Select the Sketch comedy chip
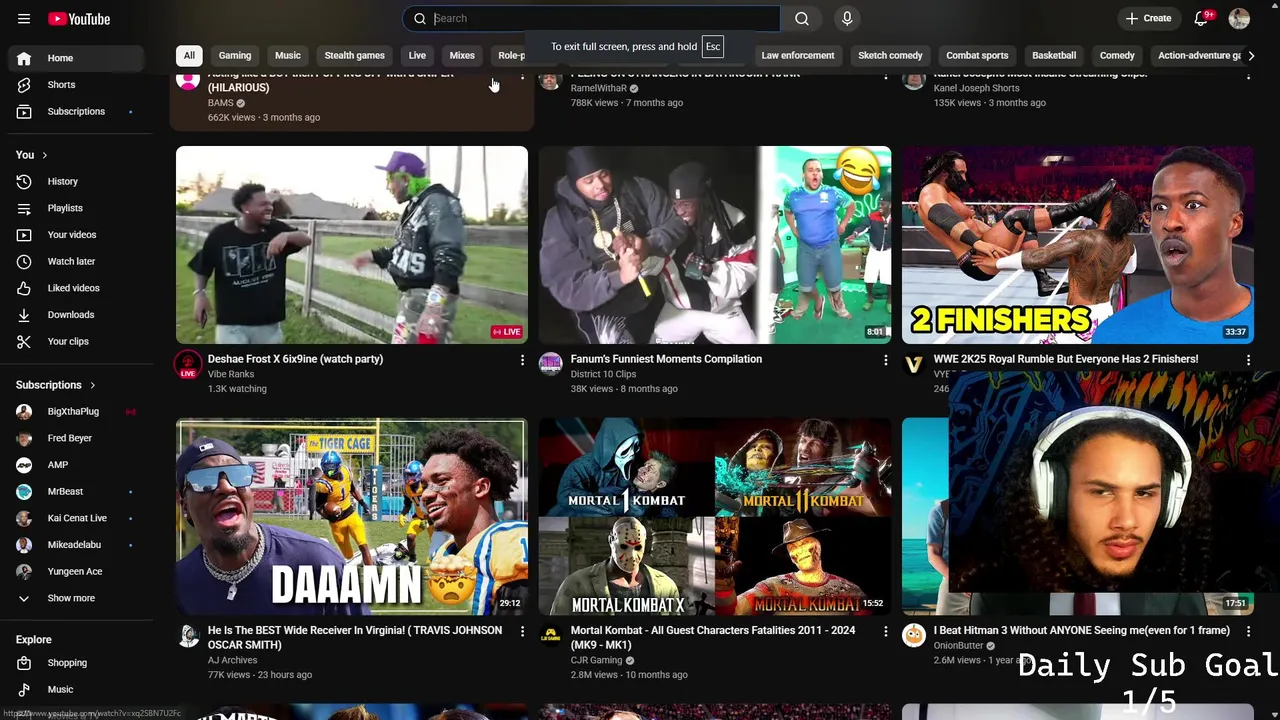The height and width of the screenshot is (720, 1280). [x=890, y=55]
